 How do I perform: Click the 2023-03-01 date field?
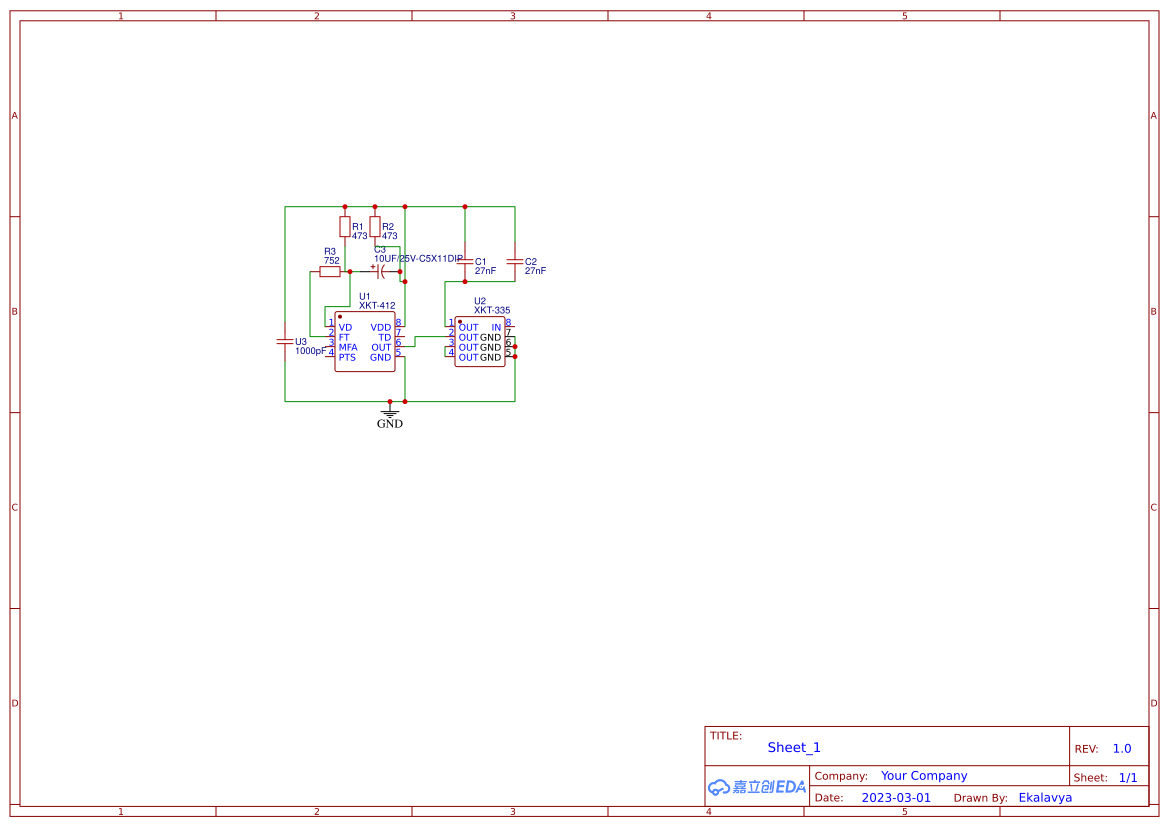[897, 797]
